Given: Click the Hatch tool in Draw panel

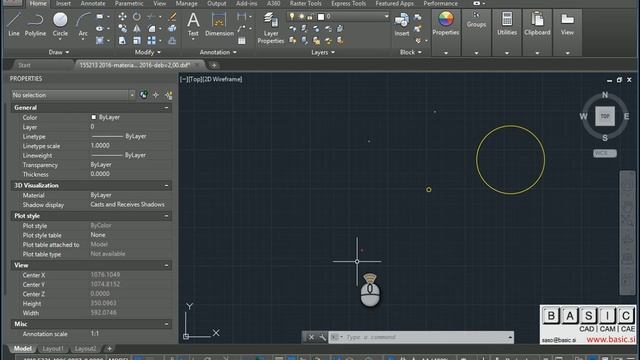Looking at the screenshot, I should pos(100,40).
